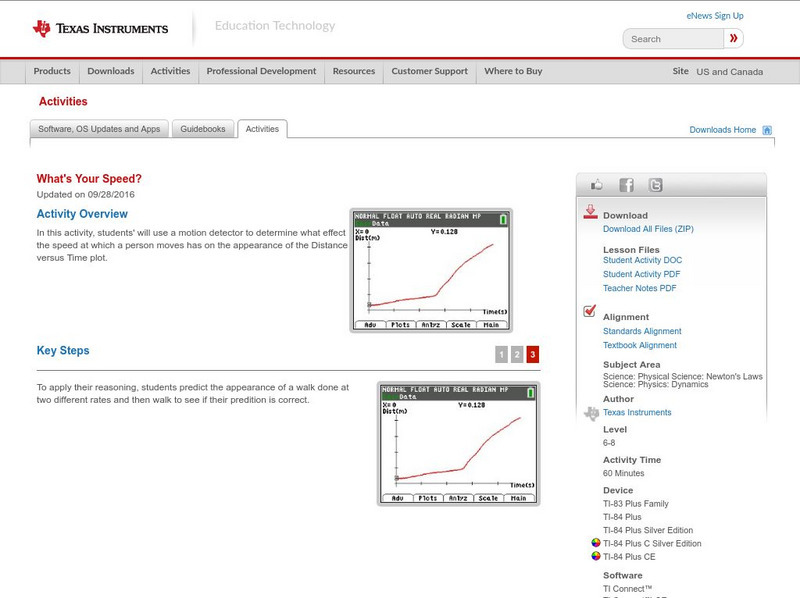
Task: Share the activity via the Facebook icon
Action: [625, 185]
